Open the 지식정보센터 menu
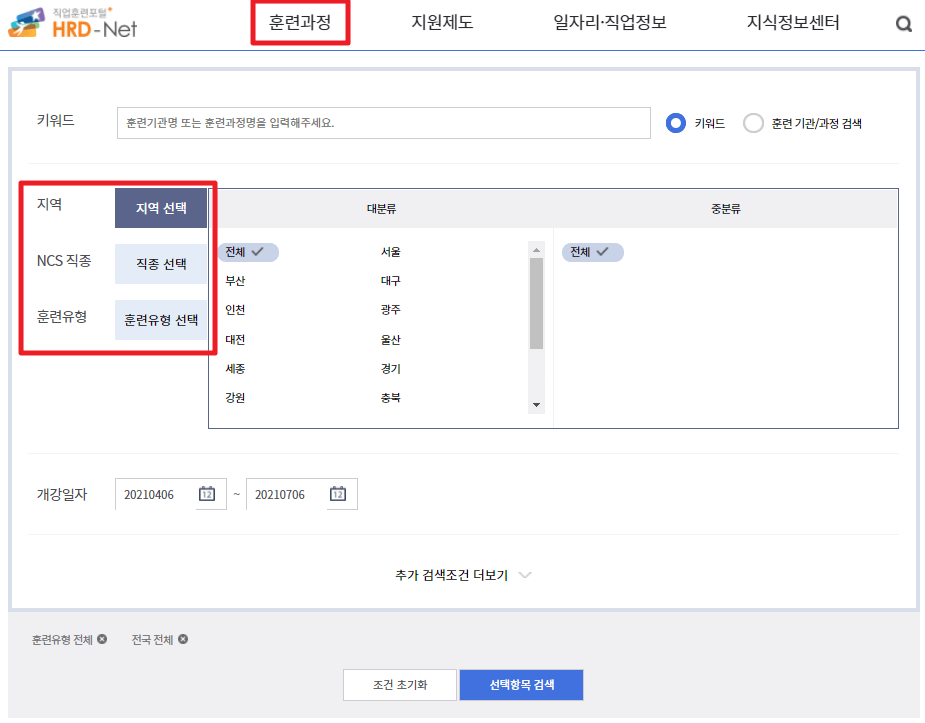 tap(793, 22)
